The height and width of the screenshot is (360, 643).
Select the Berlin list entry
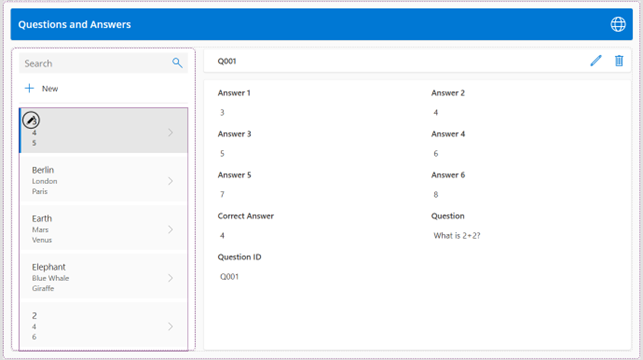pos(104,180)
